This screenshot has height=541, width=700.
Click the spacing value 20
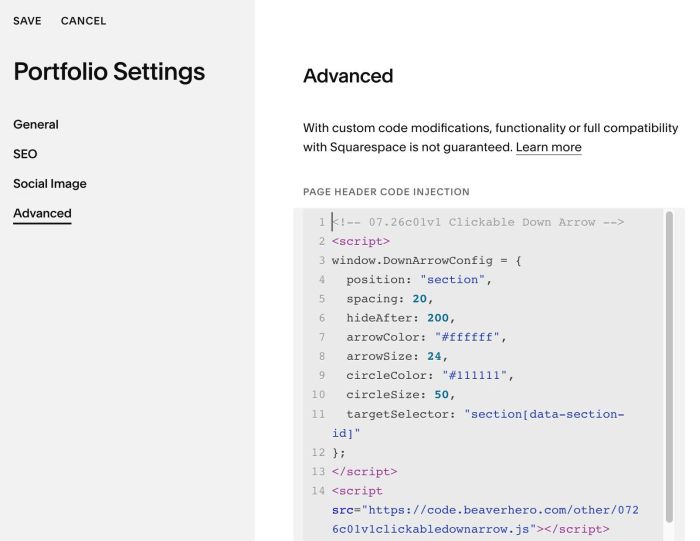point(420,299)
